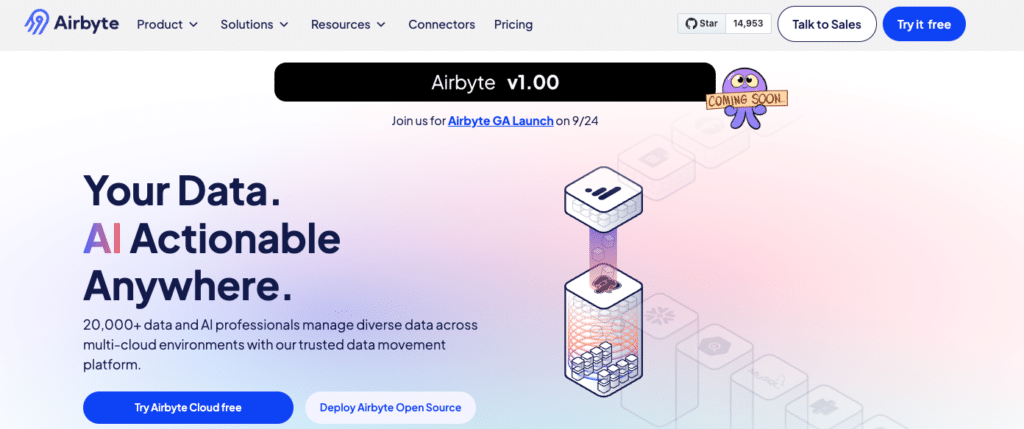Expand the Product dropdown menu
1024x429 pixels.
167,24
